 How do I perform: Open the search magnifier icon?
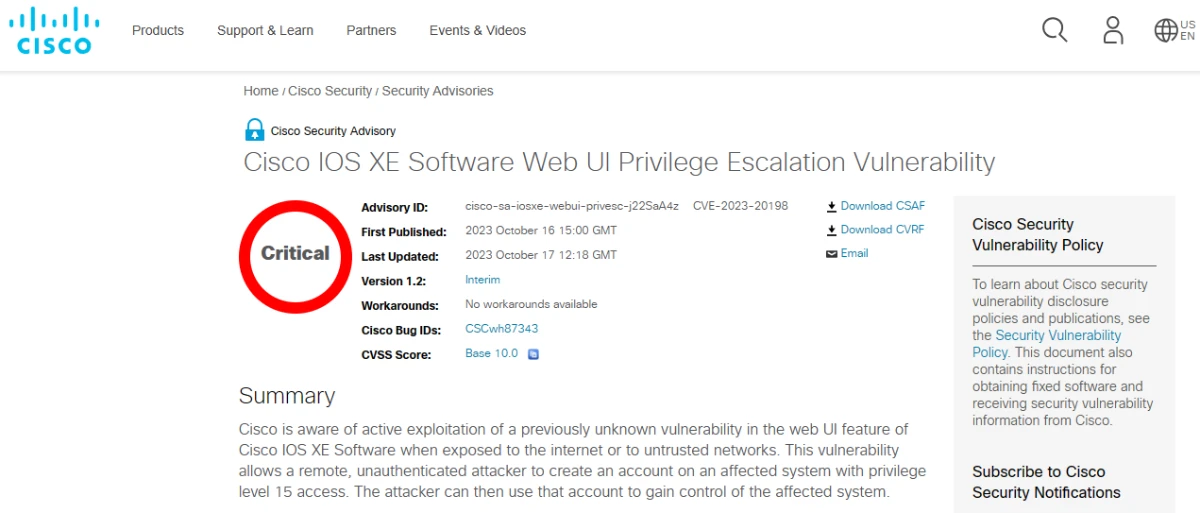[1054, 30]
